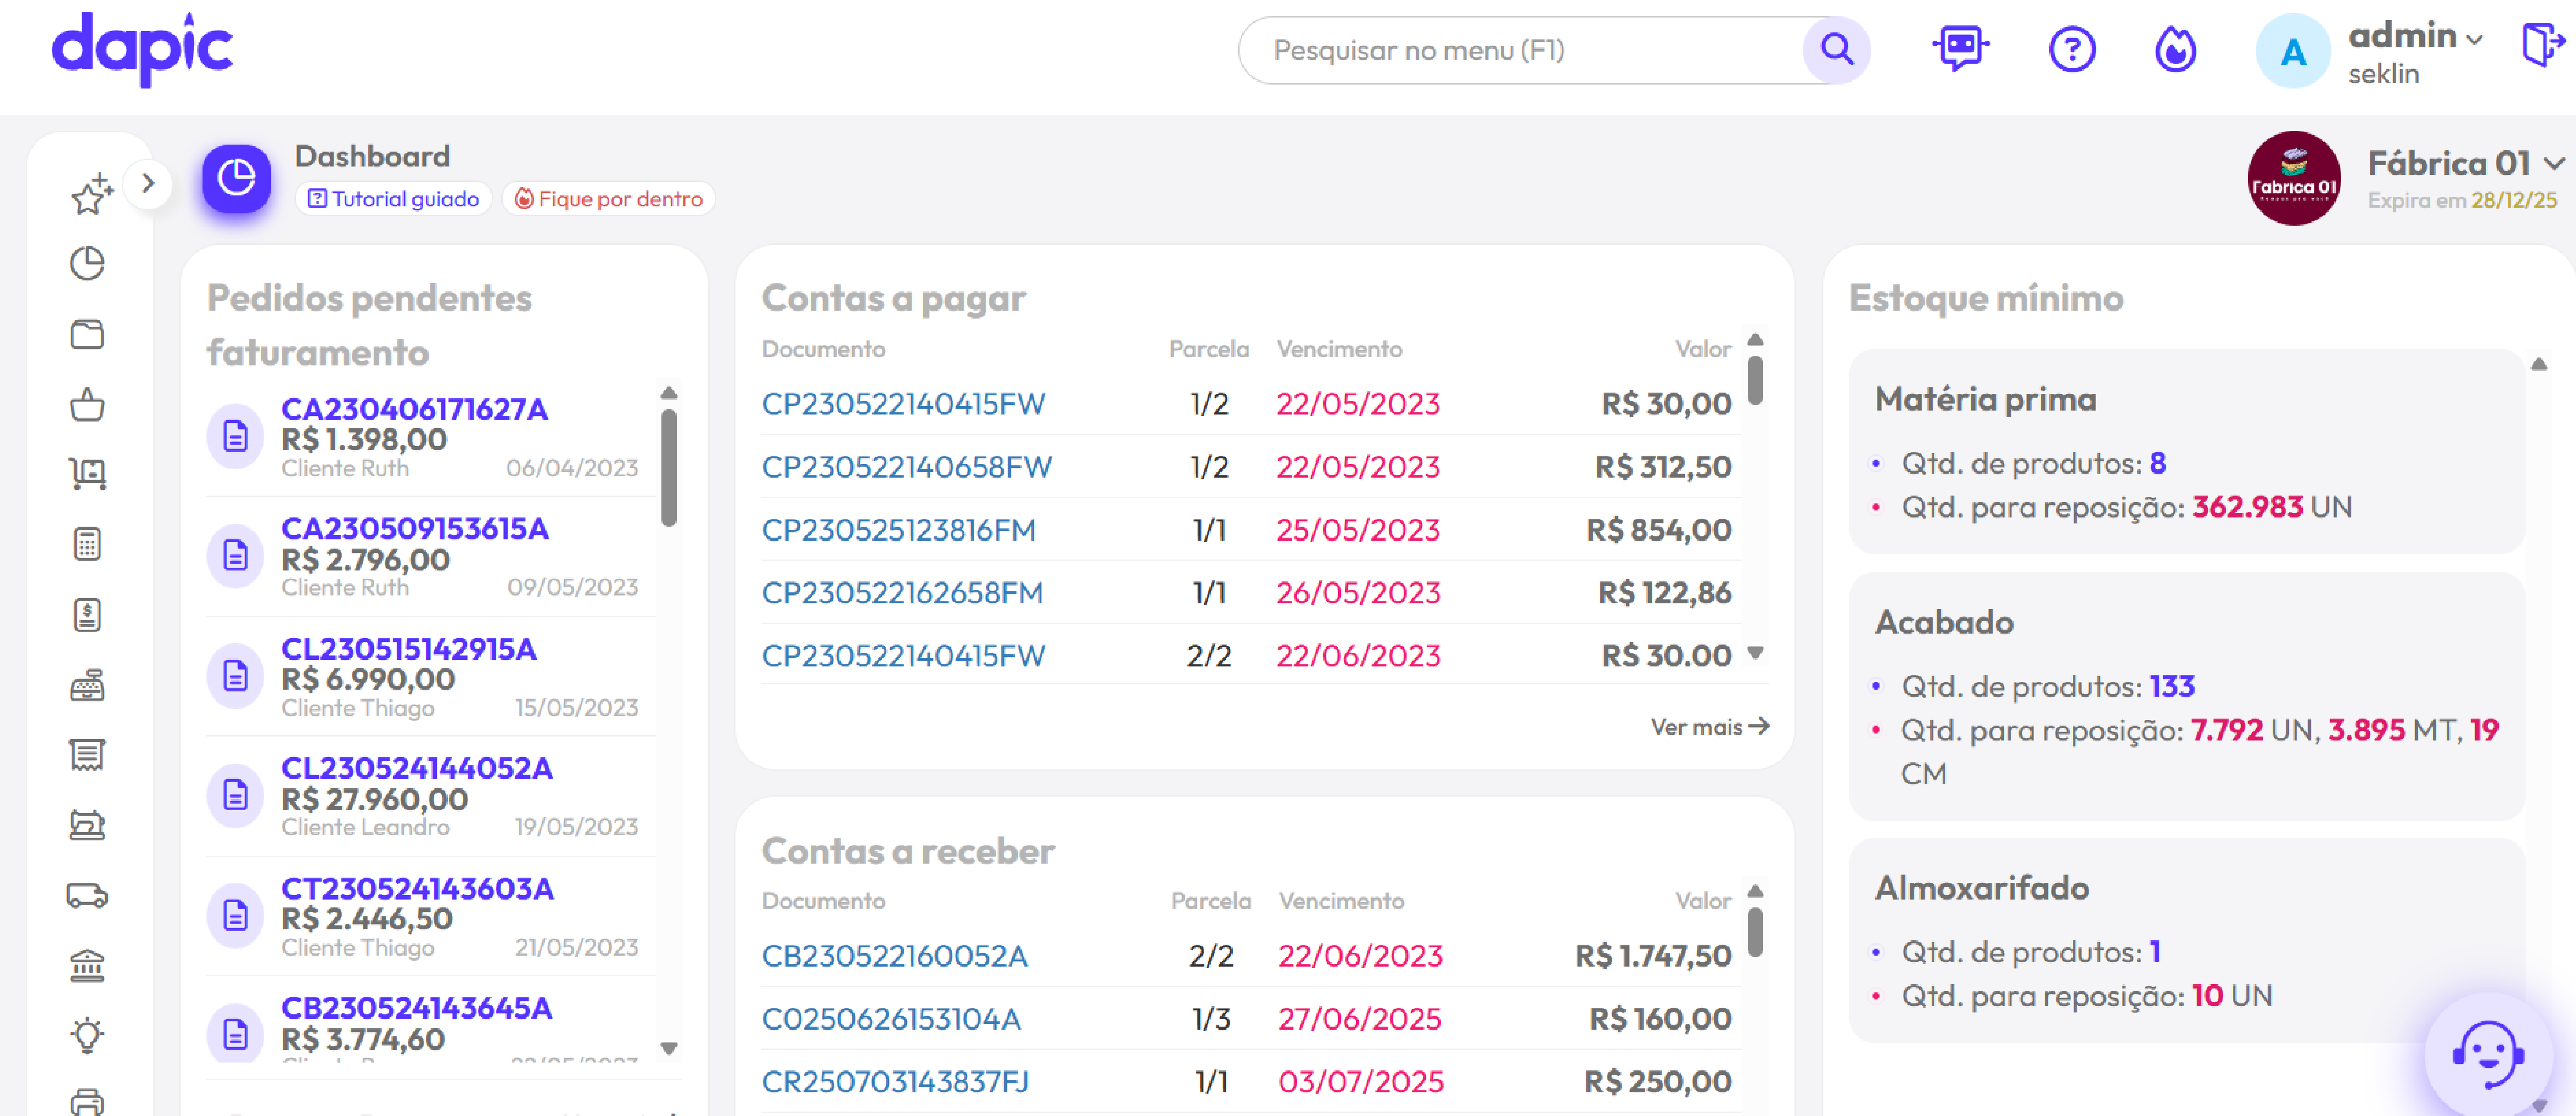Click the flame notifications icon in the header
The width and height of the screenshot is (2576, 1116).
[x=2176, y=49]
